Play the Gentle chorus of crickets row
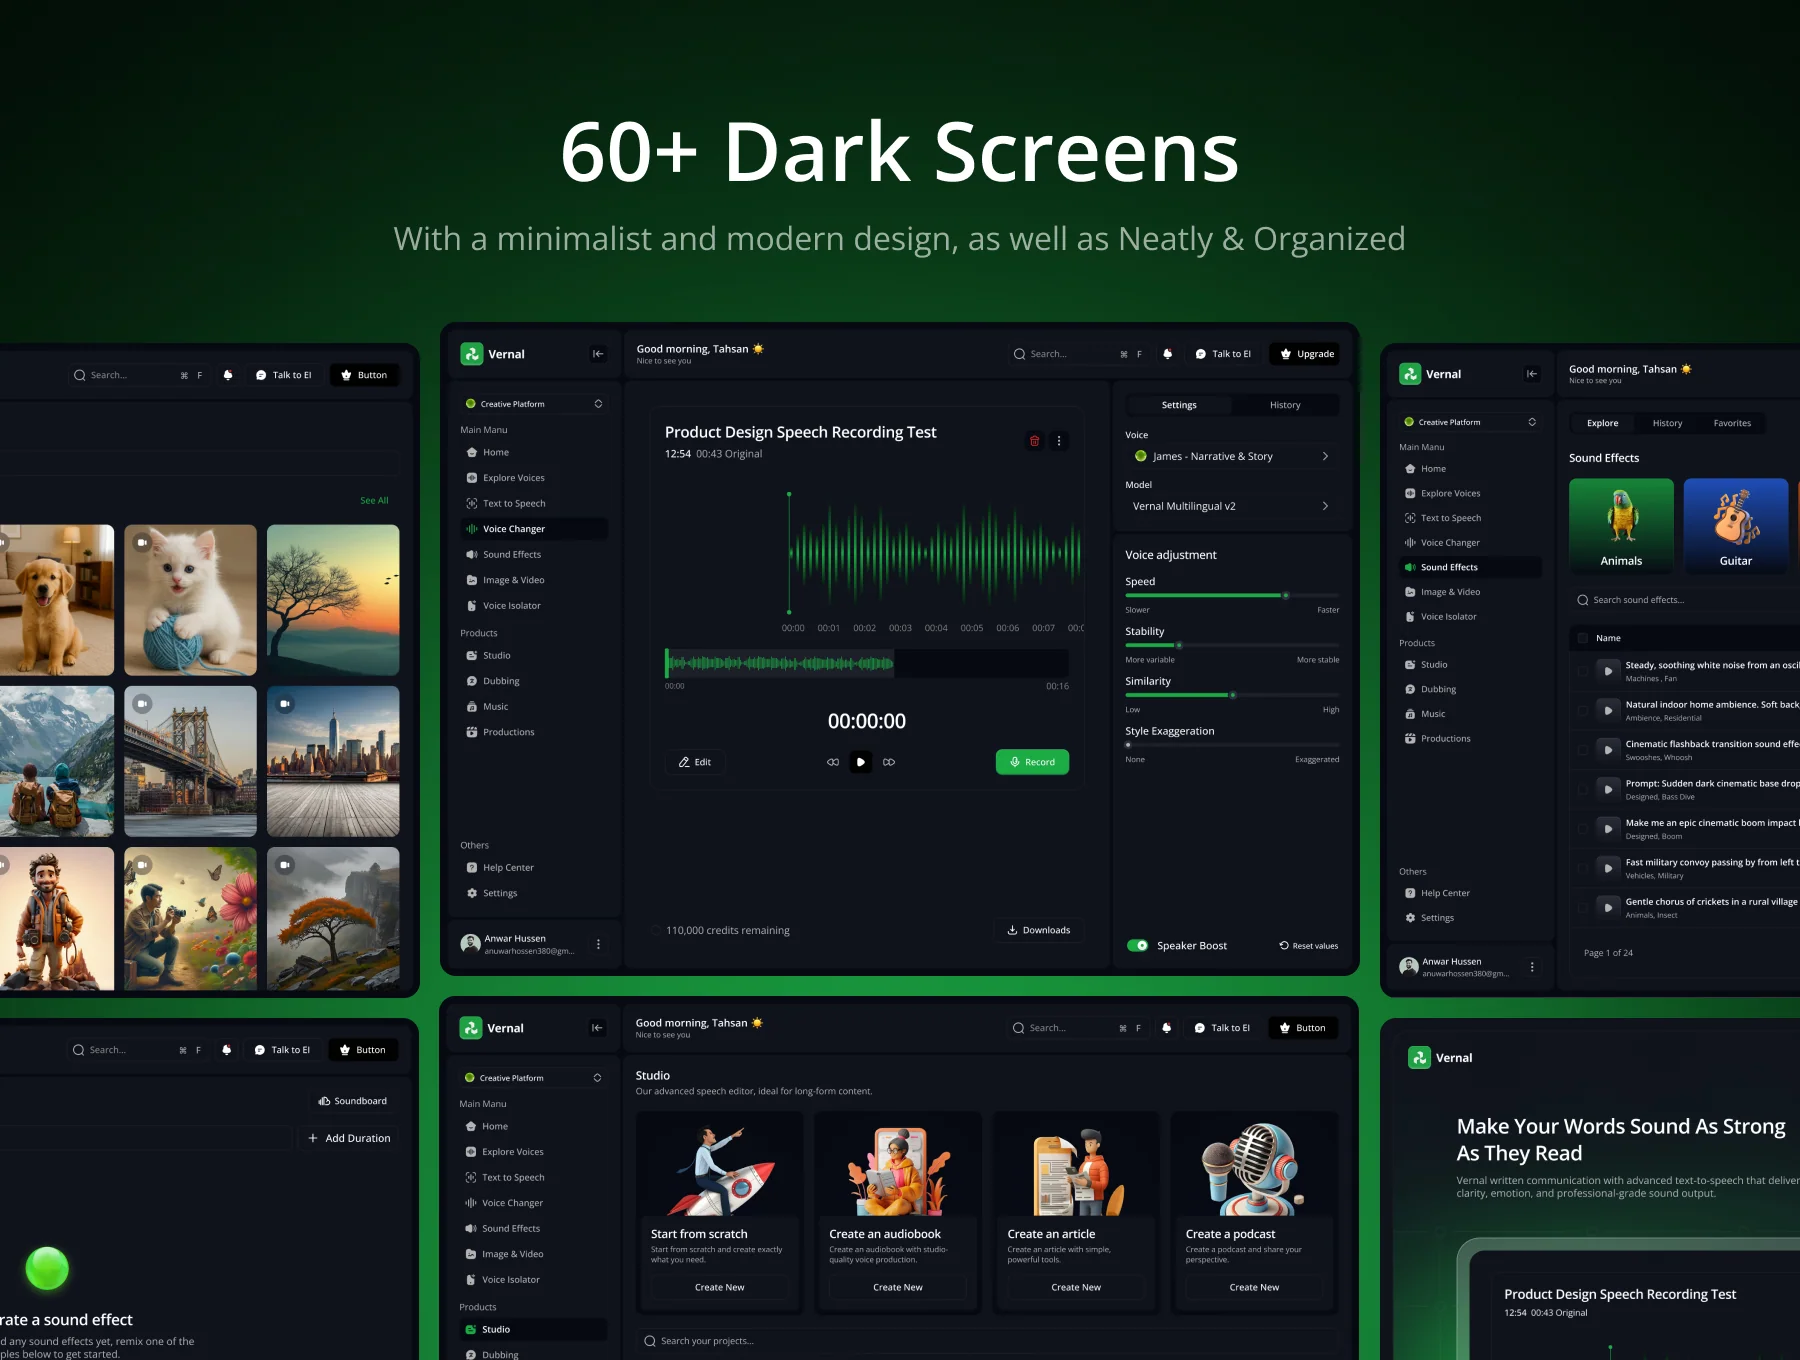 coord(1608,907)
